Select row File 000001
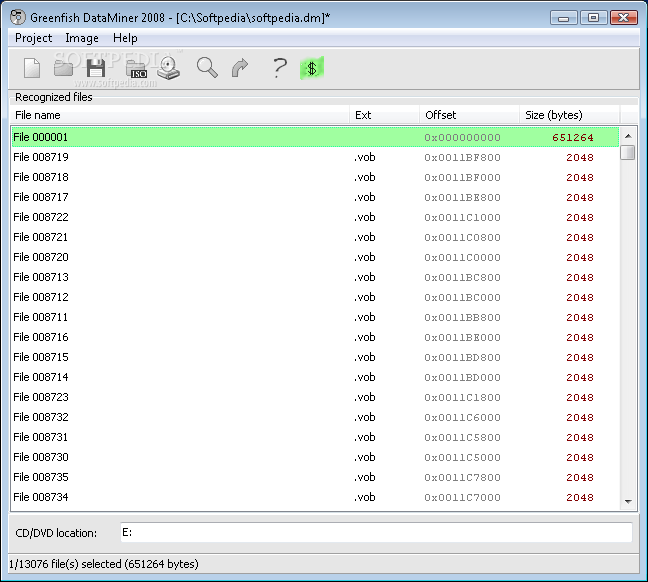The image size is (648, 582). [x=316, y=137]
